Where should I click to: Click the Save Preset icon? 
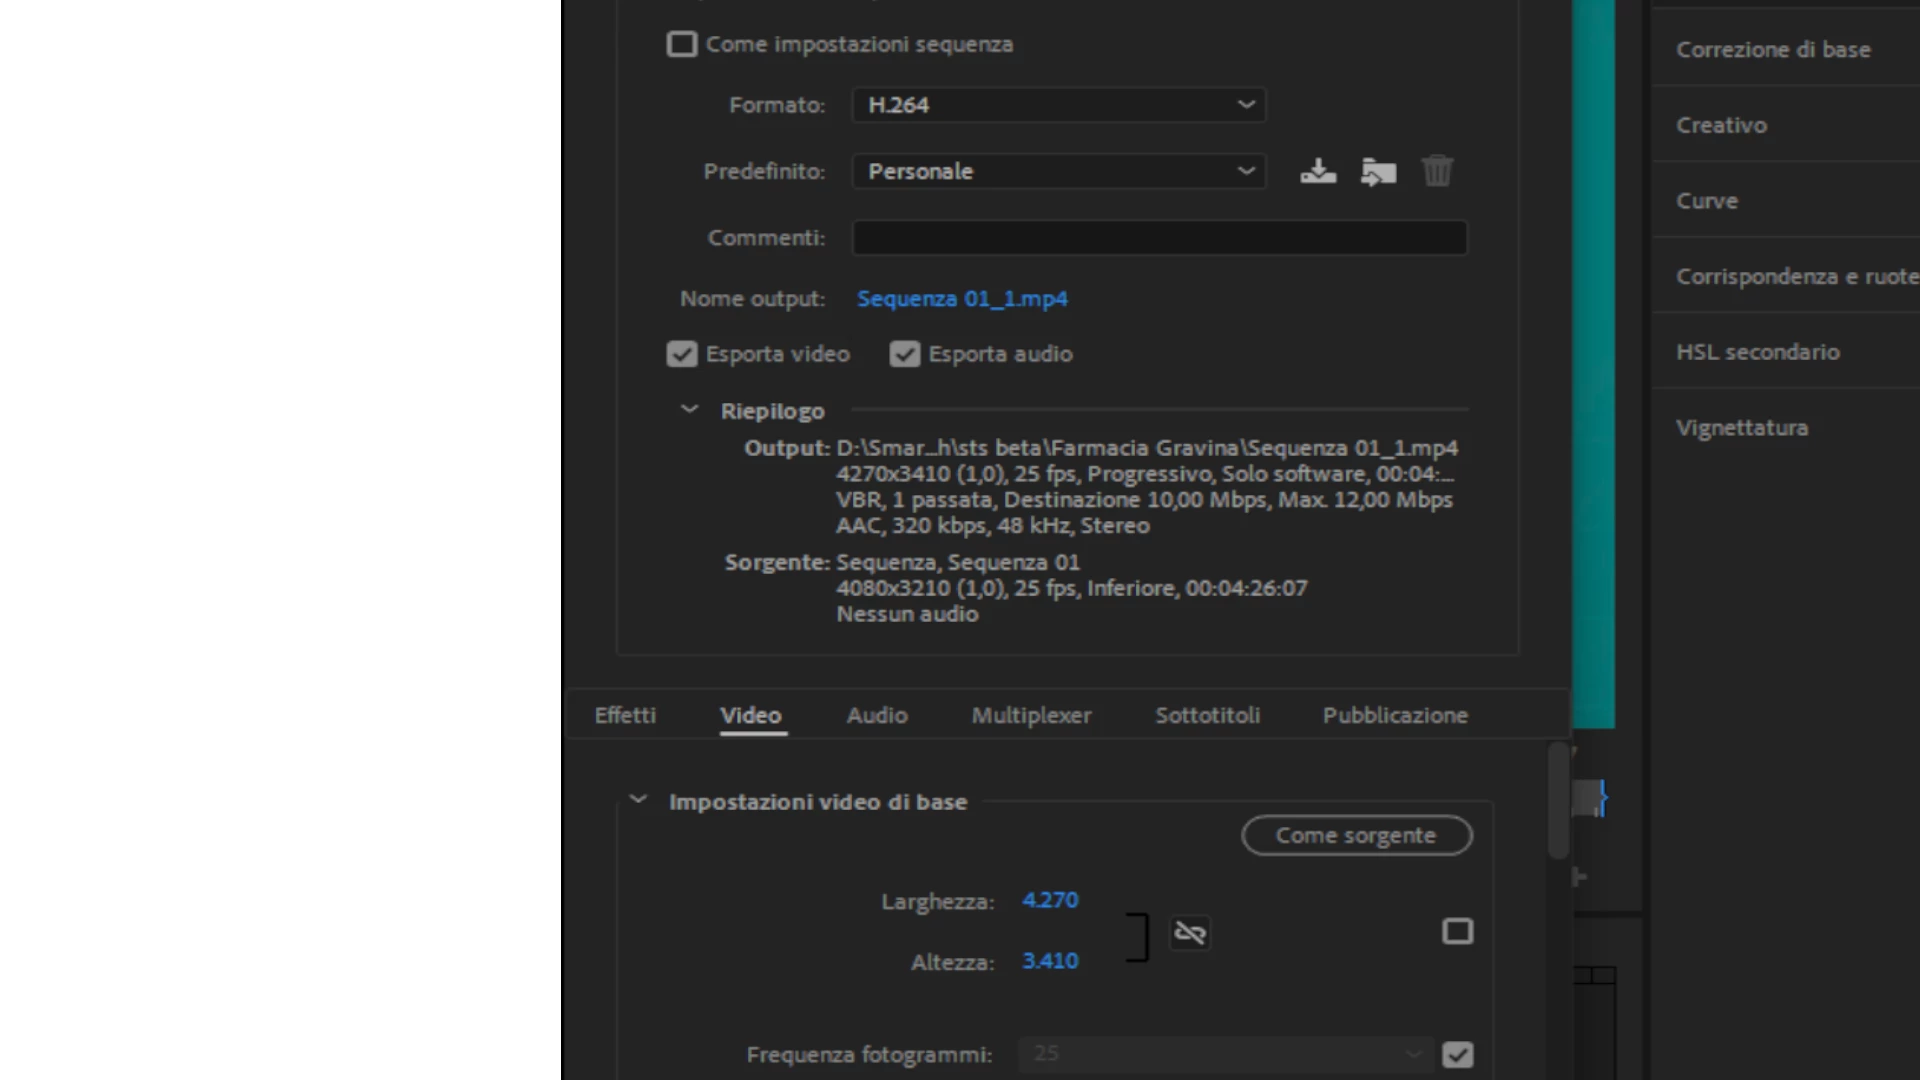pyautogui.click(x=1318, y=171)
